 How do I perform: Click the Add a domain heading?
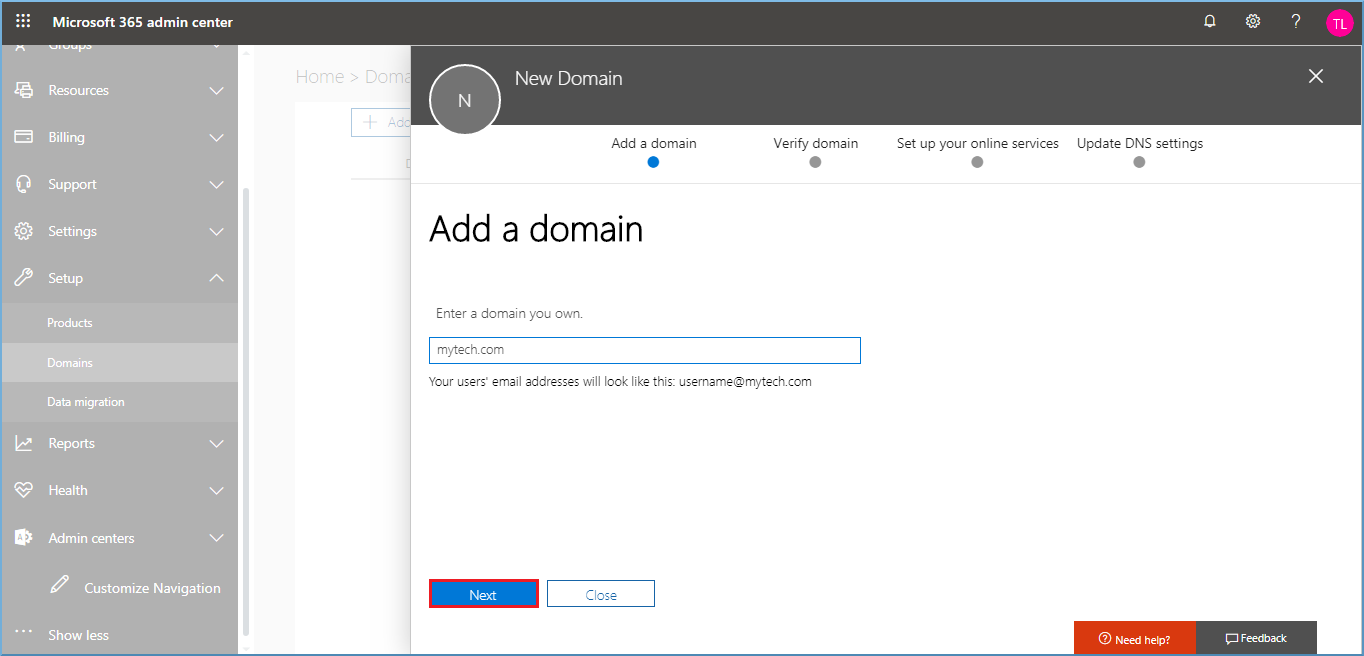tap(536, 230)
